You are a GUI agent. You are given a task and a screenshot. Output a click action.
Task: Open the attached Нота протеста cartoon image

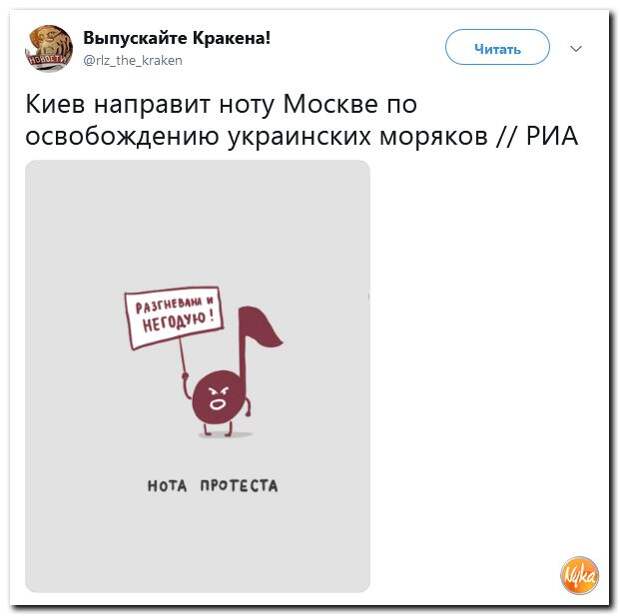[x=197, y=376]
